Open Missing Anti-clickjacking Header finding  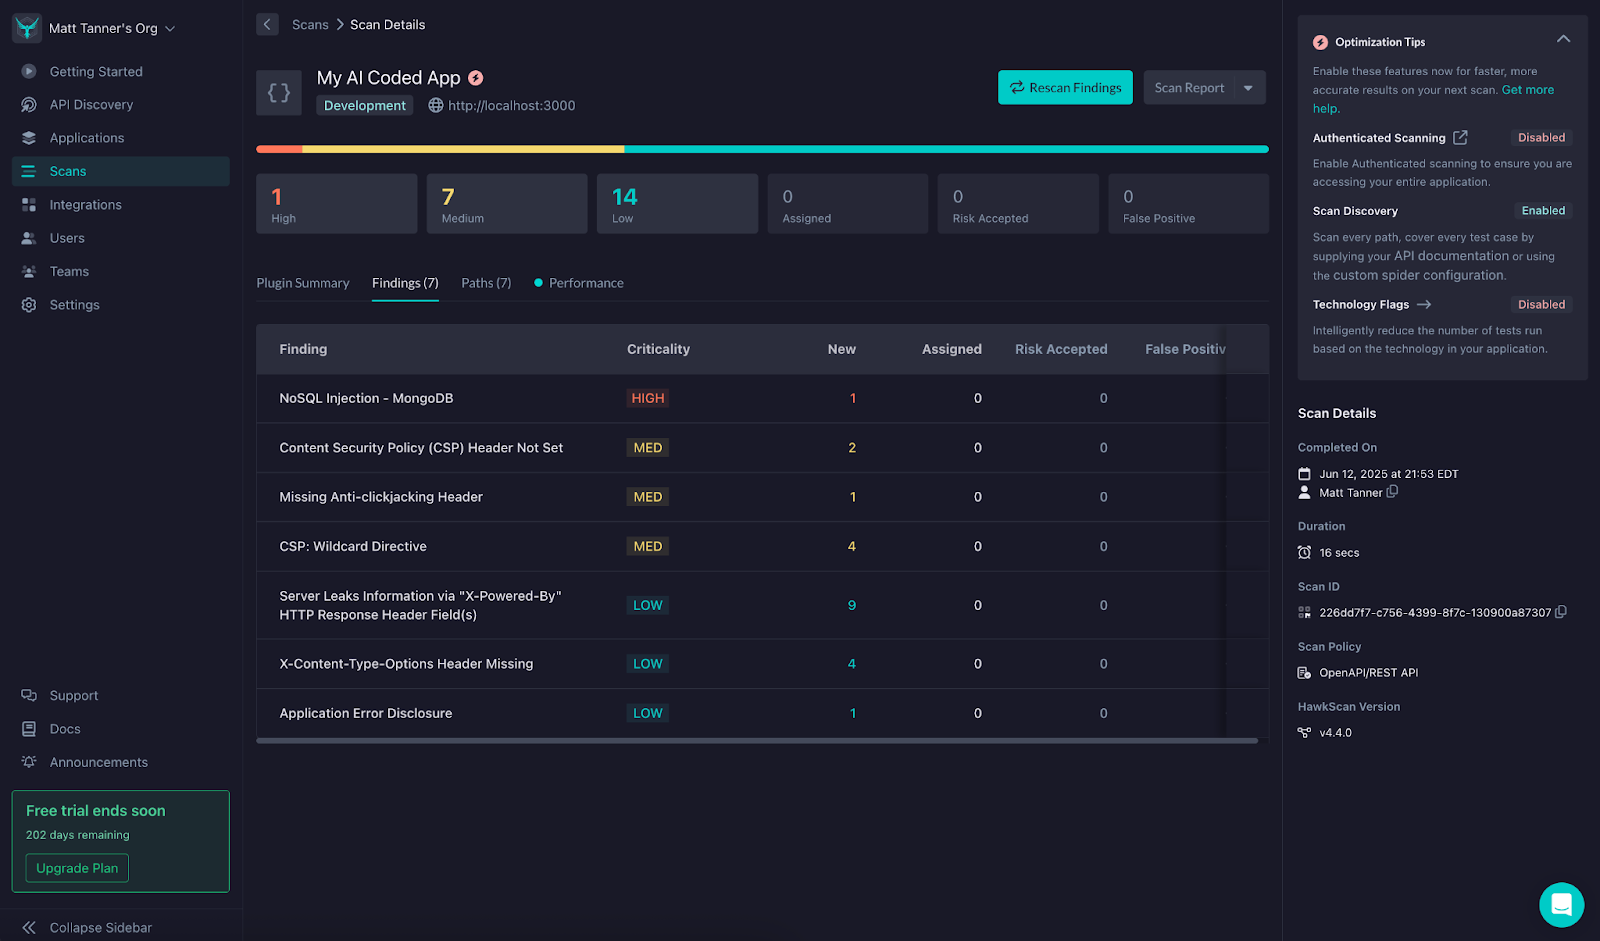pyautogui.click(x=762, y=497)
